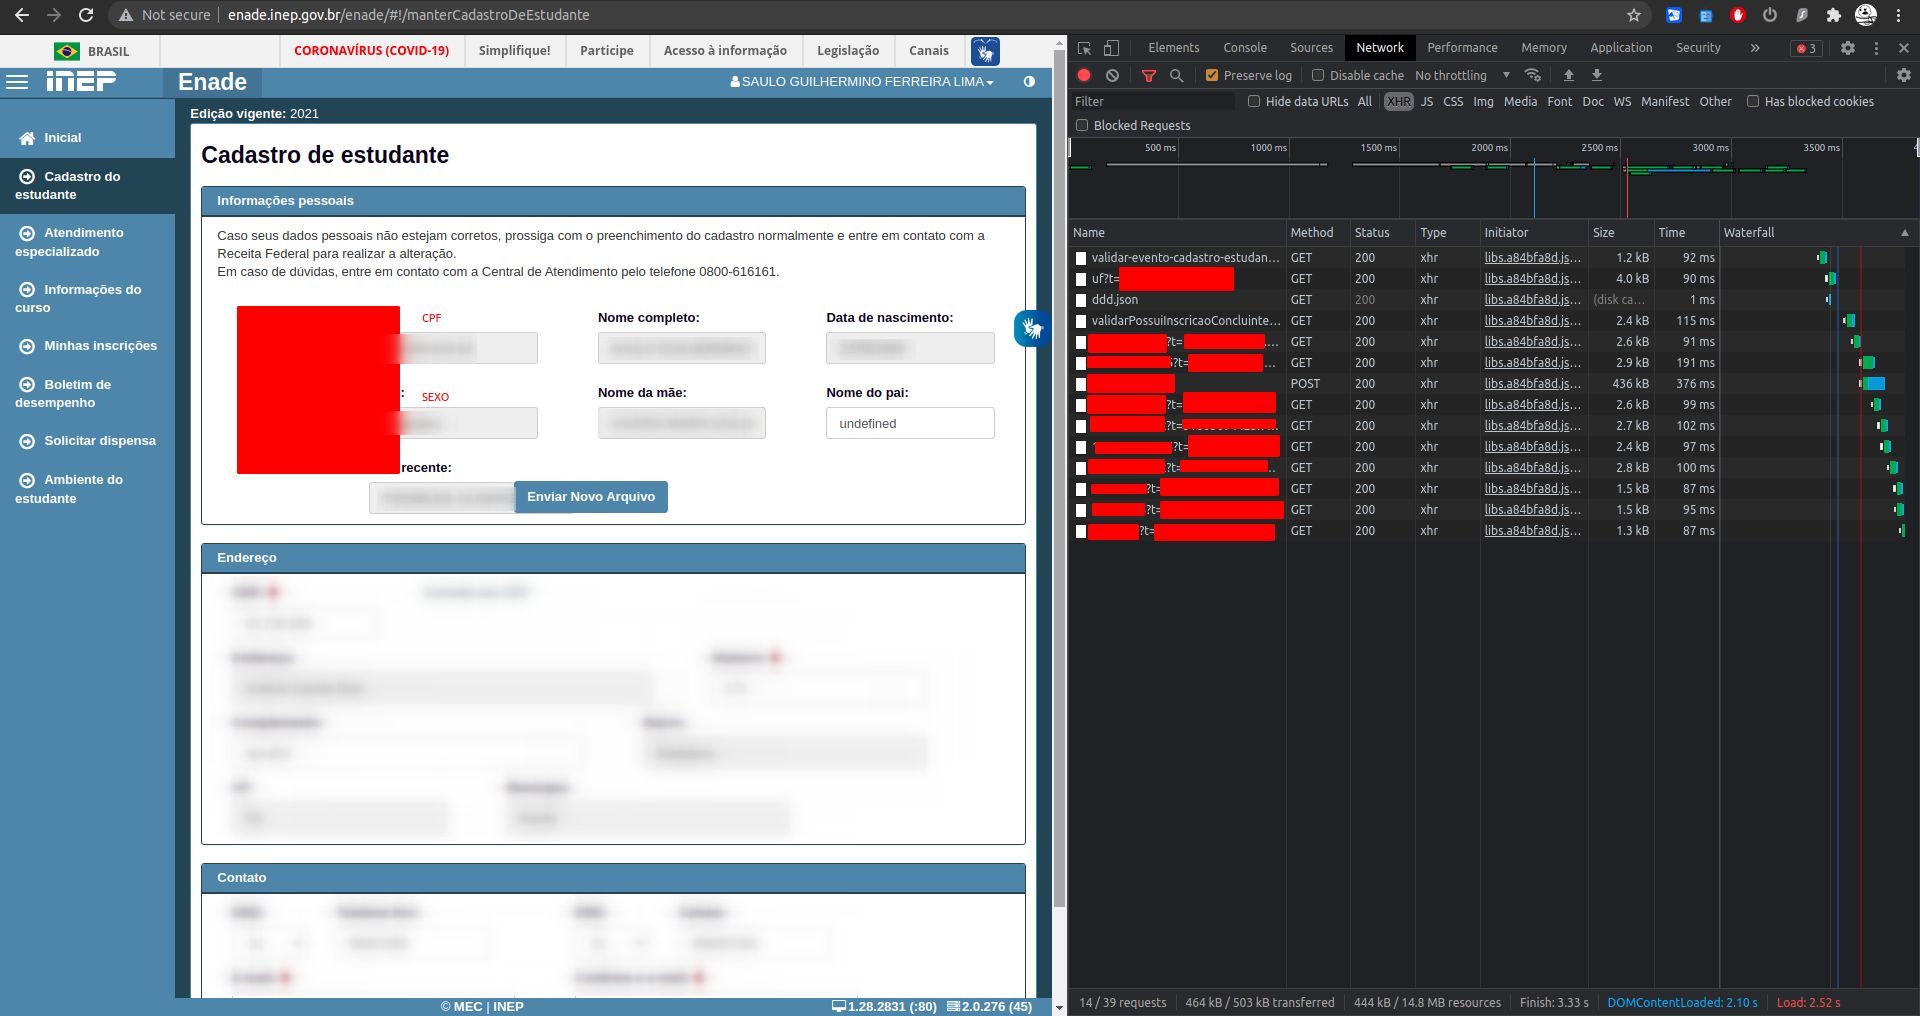
Task: Filter requests by Img type
Action: pyautogui.click(x=1483, y=101)
